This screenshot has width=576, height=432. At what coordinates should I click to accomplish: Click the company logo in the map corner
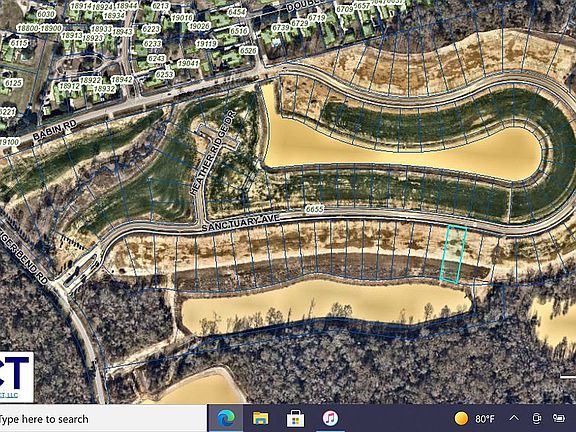click(x=16, y=377)
